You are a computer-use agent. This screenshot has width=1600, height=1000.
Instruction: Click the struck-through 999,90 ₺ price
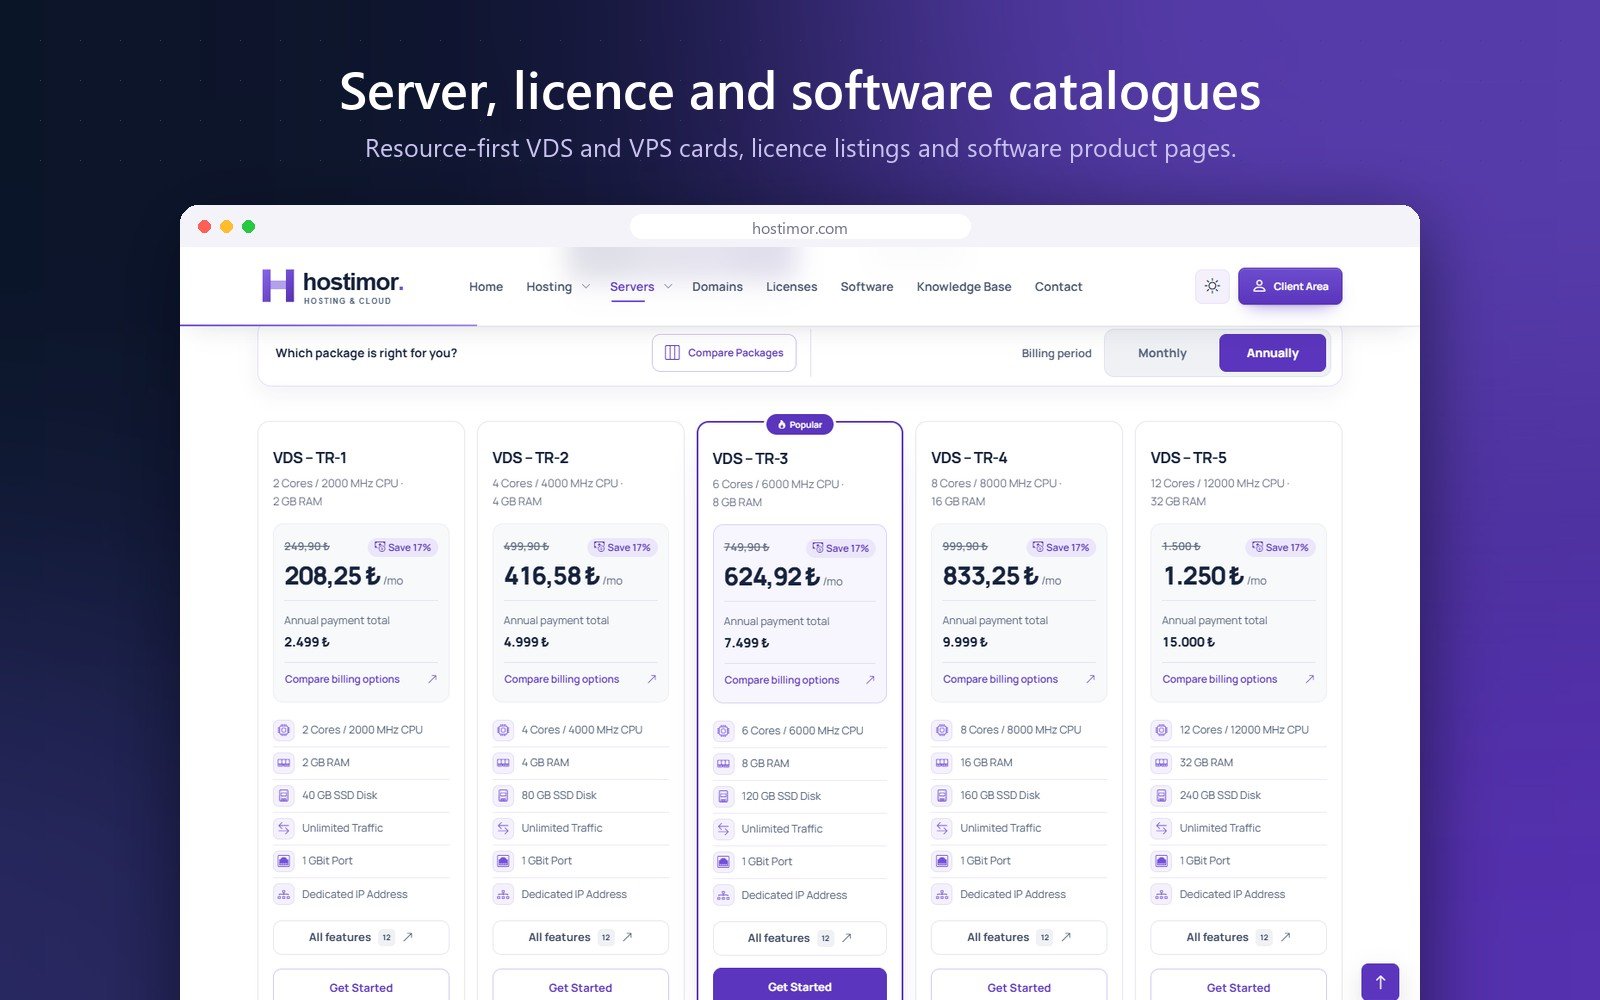(965, 547)
